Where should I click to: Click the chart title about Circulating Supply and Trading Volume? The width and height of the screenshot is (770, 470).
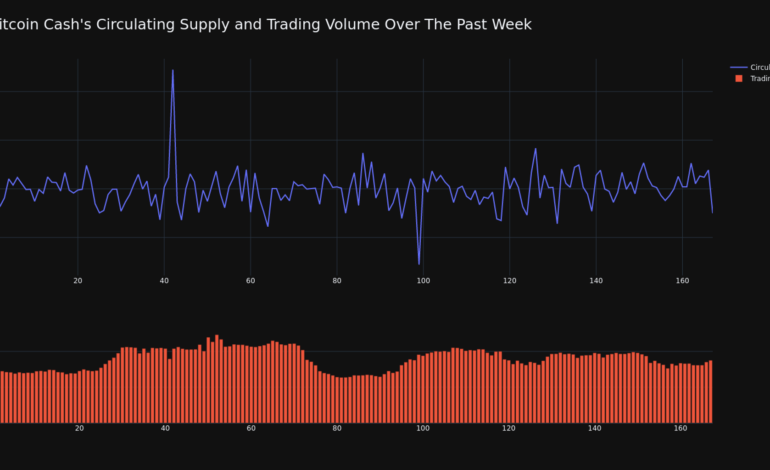pyautogui.click(x=265, y=25)
